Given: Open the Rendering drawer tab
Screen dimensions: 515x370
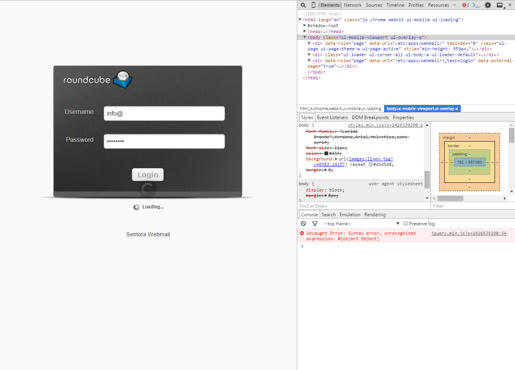Looking at the screenshot, I should point(375,215).
